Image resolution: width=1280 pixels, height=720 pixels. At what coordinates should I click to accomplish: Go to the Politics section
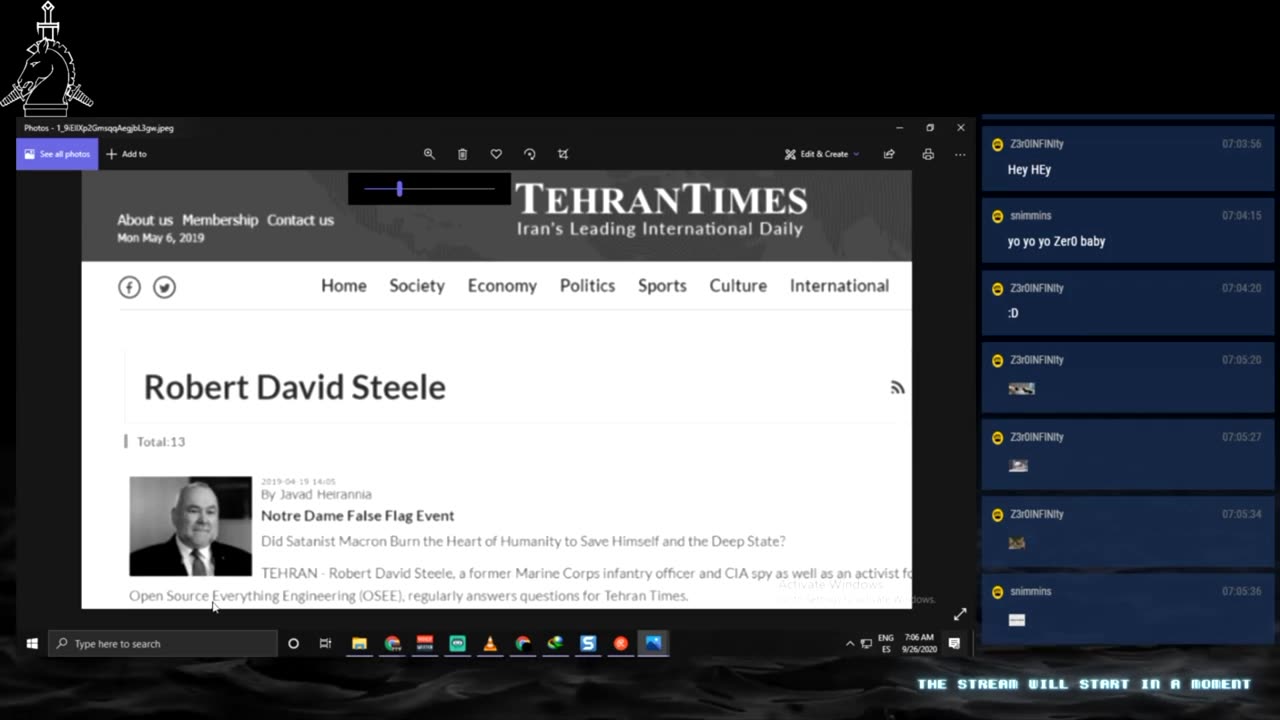[x=587, y=286]
